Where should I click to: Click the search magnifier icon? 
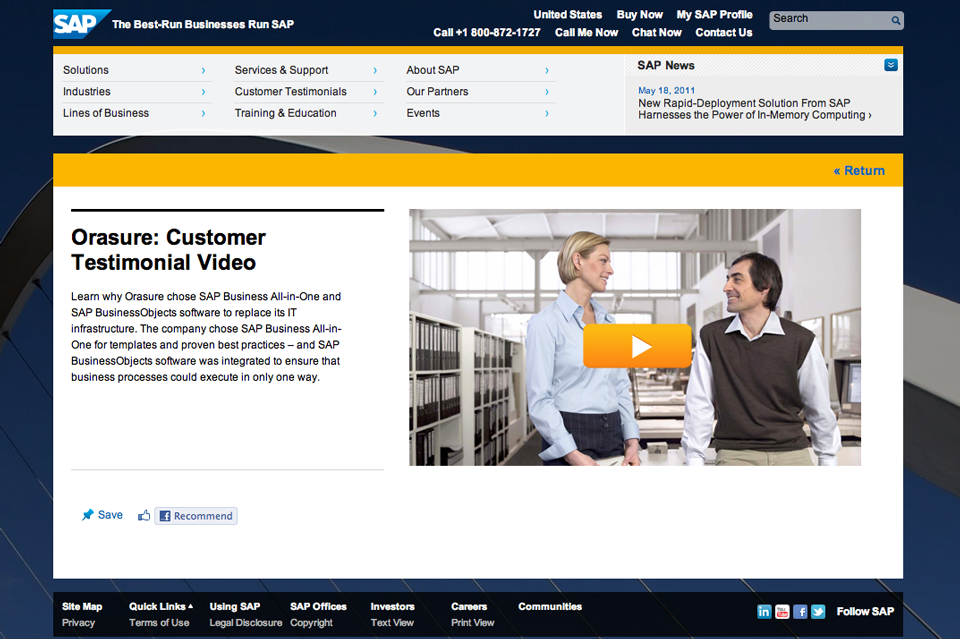click(x=896, y=20)
